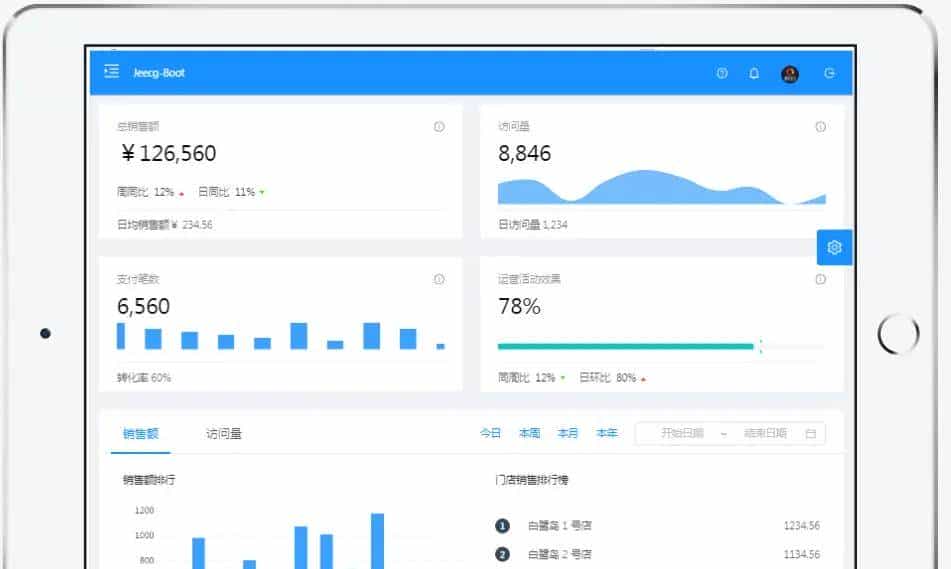Show info tooltip on ¥126,560 card
This screenshot has height=569, width=951.
[439, 127]
